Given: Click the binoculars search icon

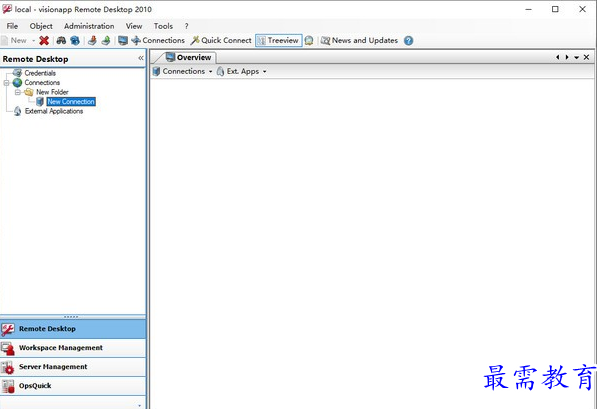Looking at the screenshot, I should (x=61, y=41).
